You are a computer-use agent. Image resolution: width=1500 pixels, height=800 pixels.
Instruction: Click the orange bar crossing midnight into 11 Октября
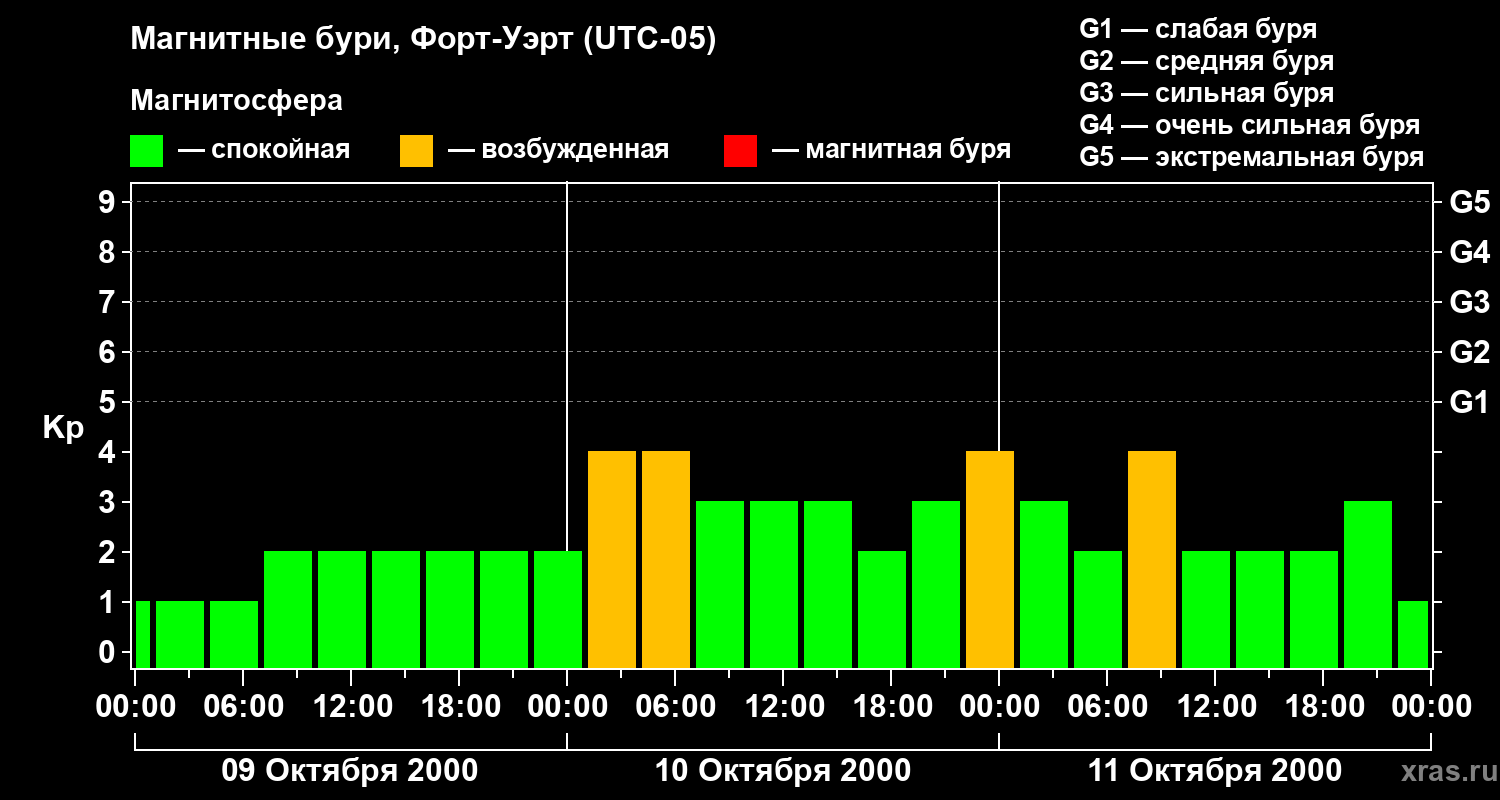click(x=990, y=560)
